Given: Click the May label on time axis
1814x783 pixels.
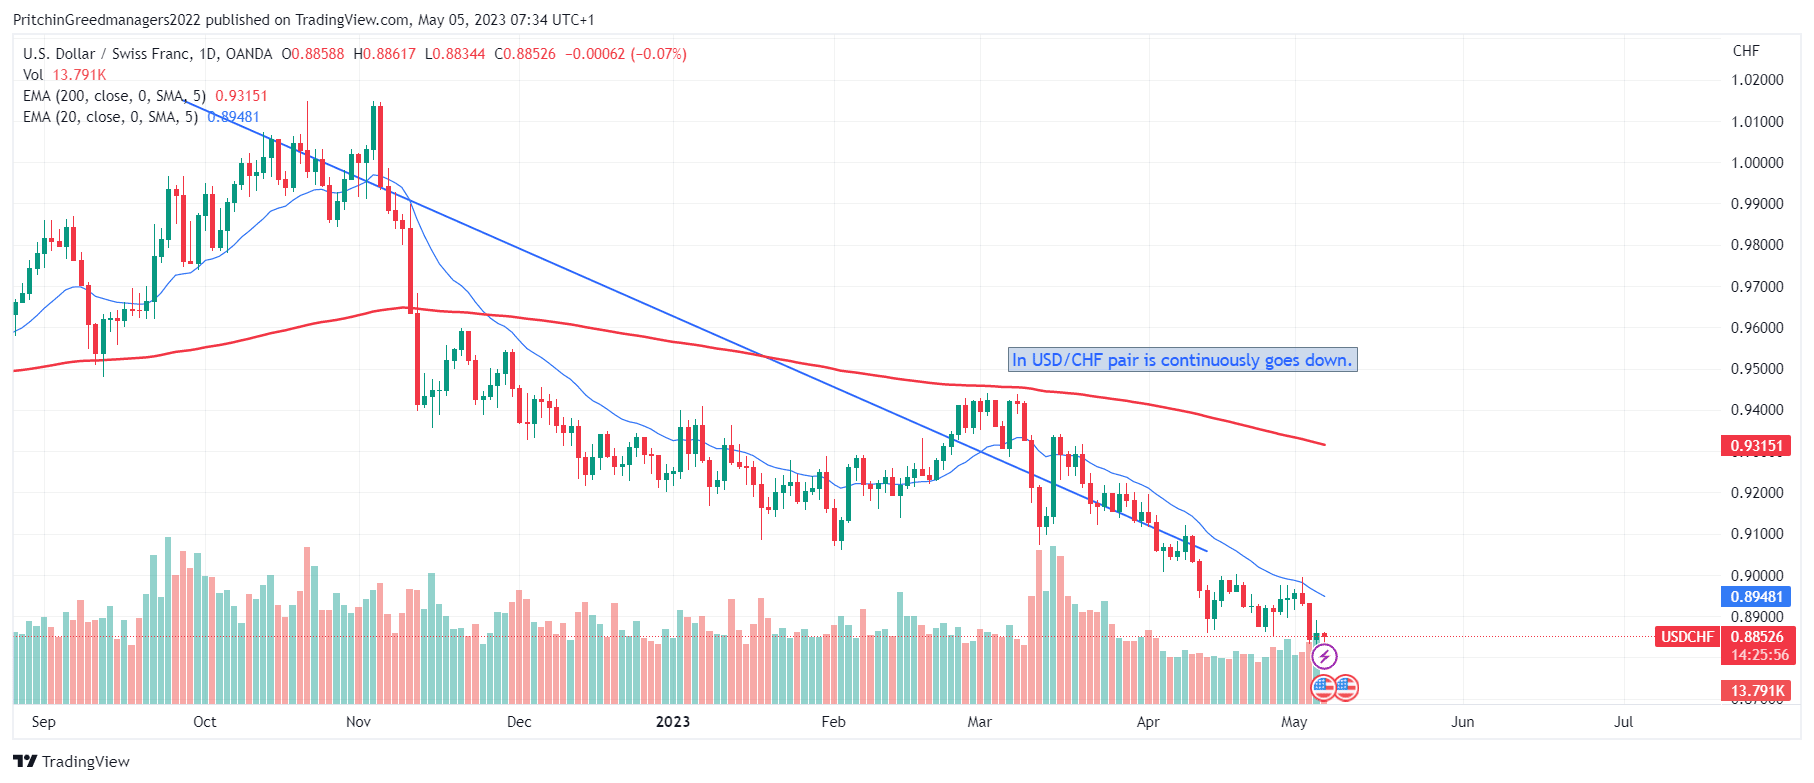Looking at the screenshot, I should pos(1294,722).
